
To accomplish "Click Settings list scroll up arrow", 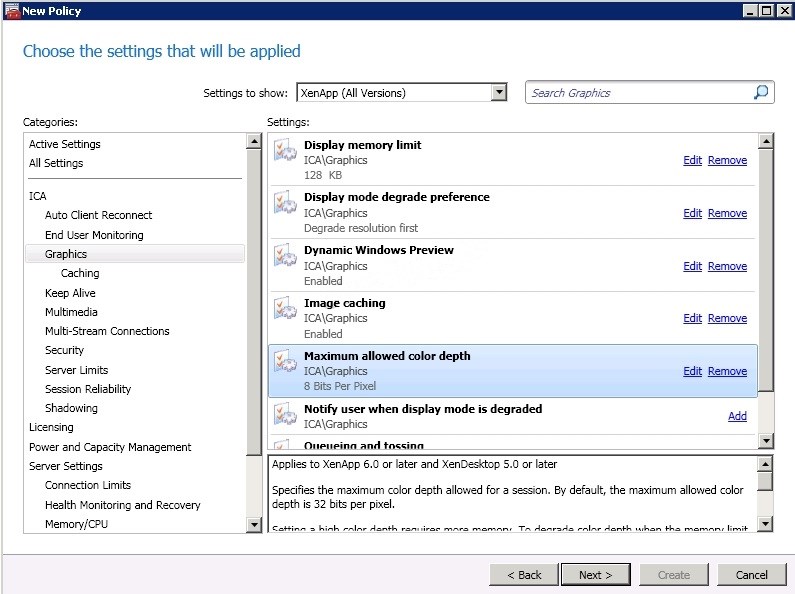I will coord(766,141).
